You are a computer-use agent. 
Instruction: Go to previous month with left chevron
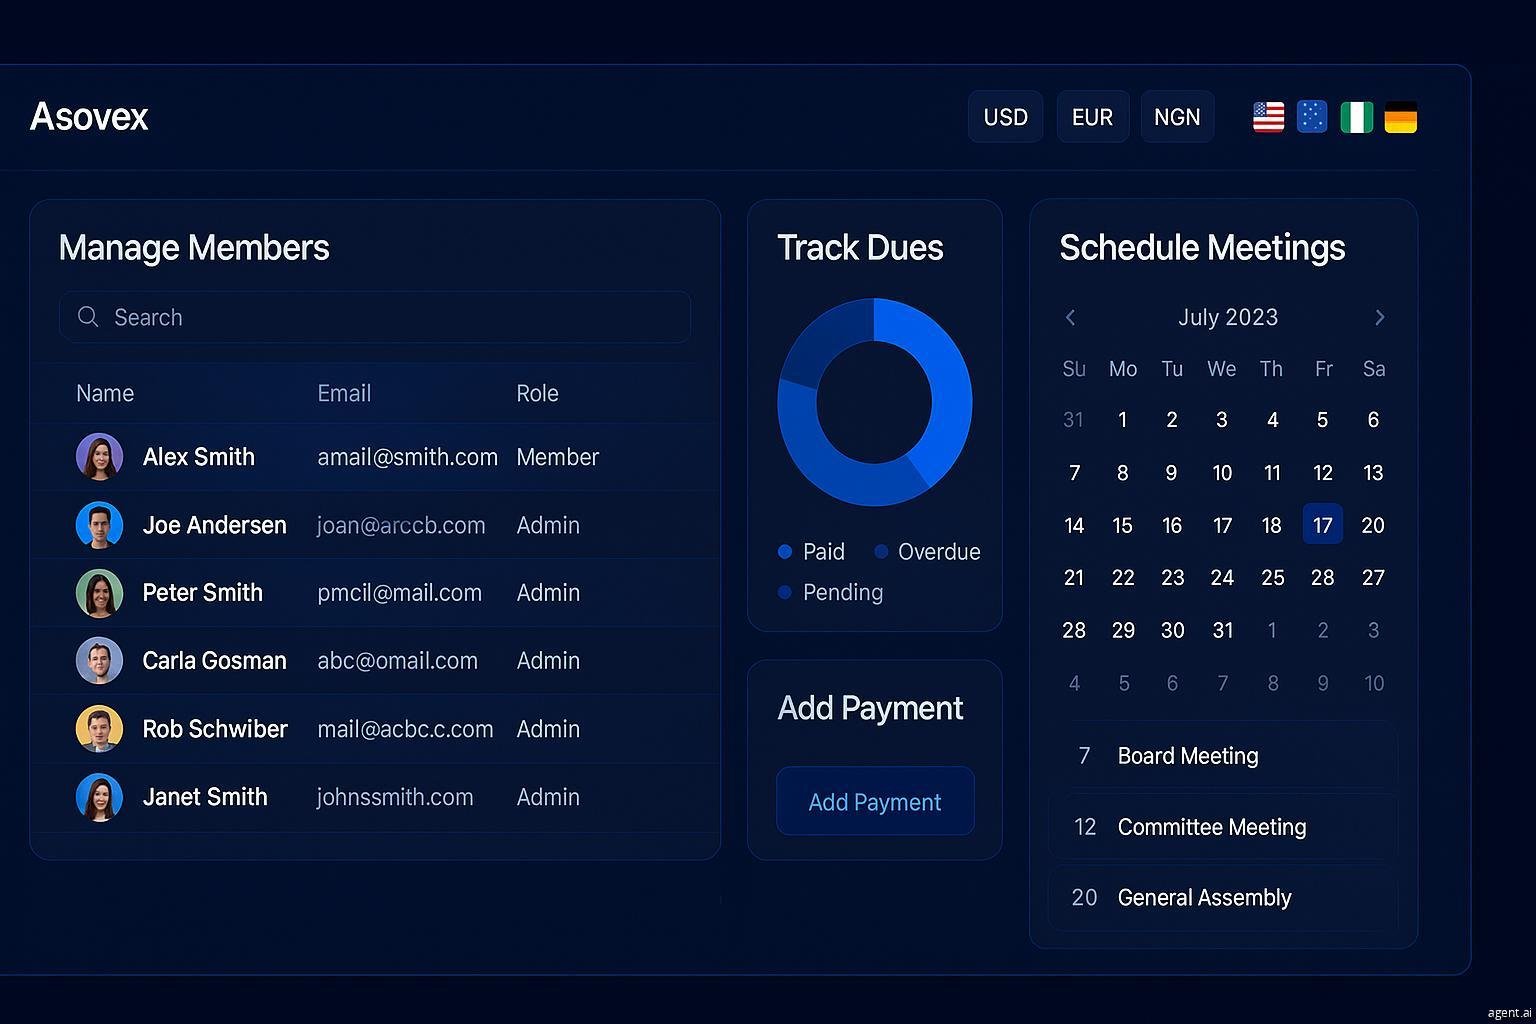click(x=1070, y=317)
